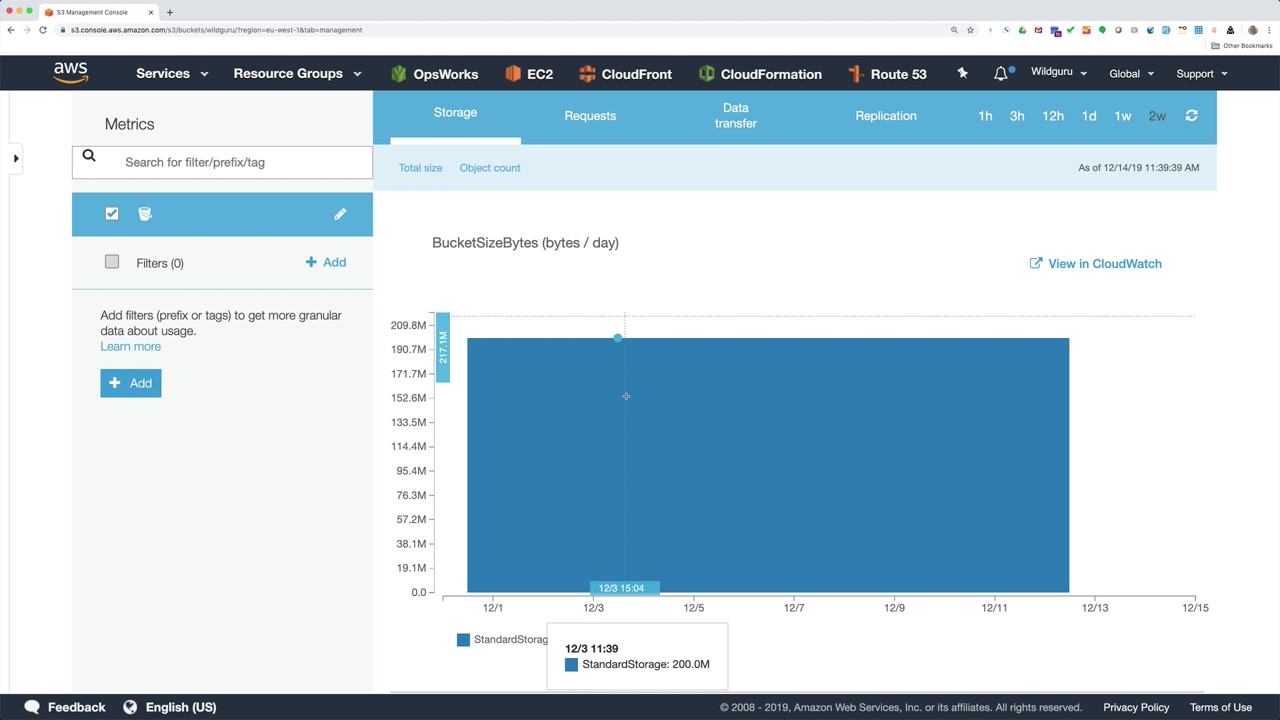The width and height of the screenshot is (1280, 720).
Task: Open the OpsWorks shortcut icon
Action: [x=399, y=74]
